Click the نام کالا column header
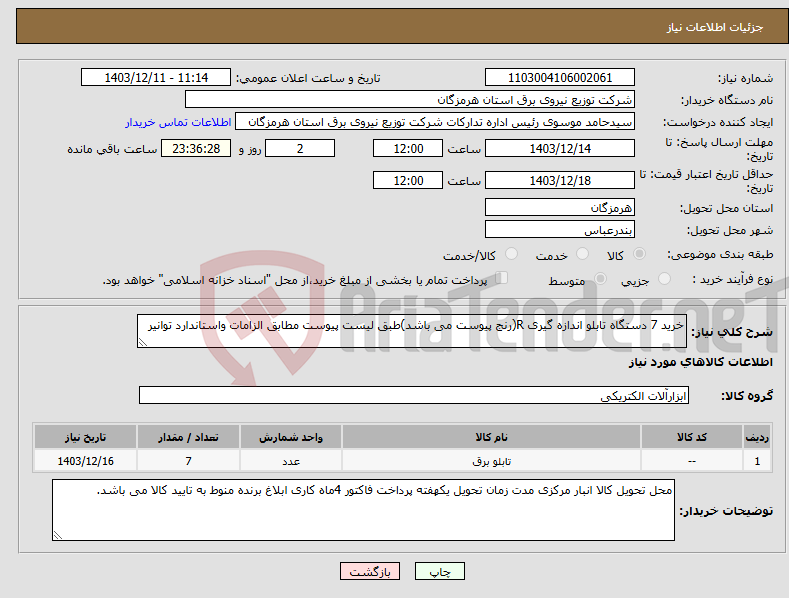The width and height of the screenshot is (789, 598). click(x=491, y=437)
